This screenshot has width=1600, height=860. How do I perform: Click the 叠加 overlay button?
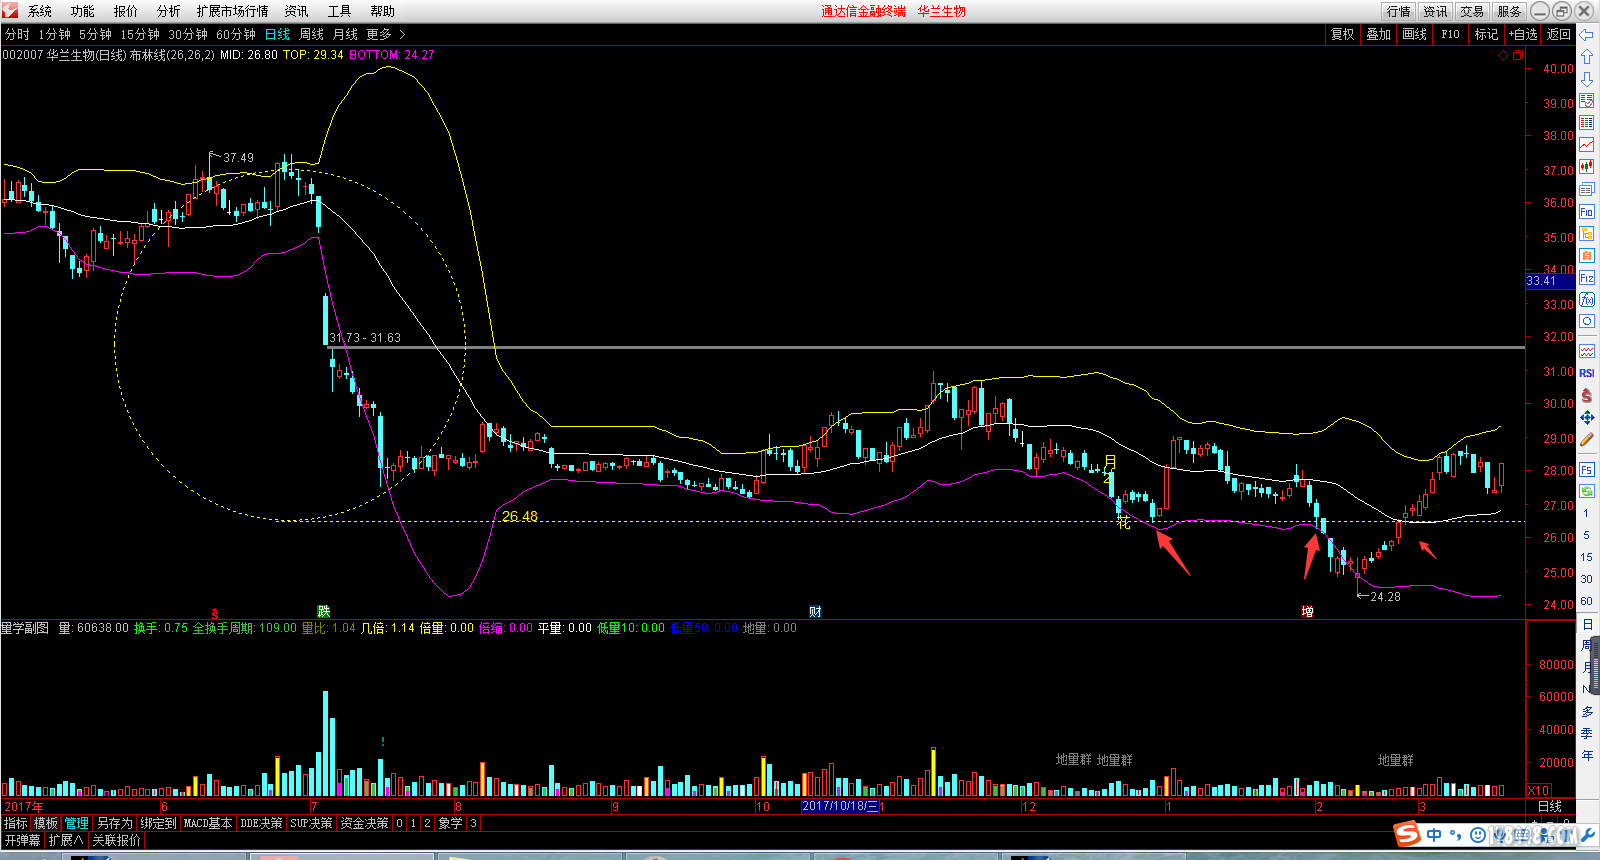(x=1379, y=34)
